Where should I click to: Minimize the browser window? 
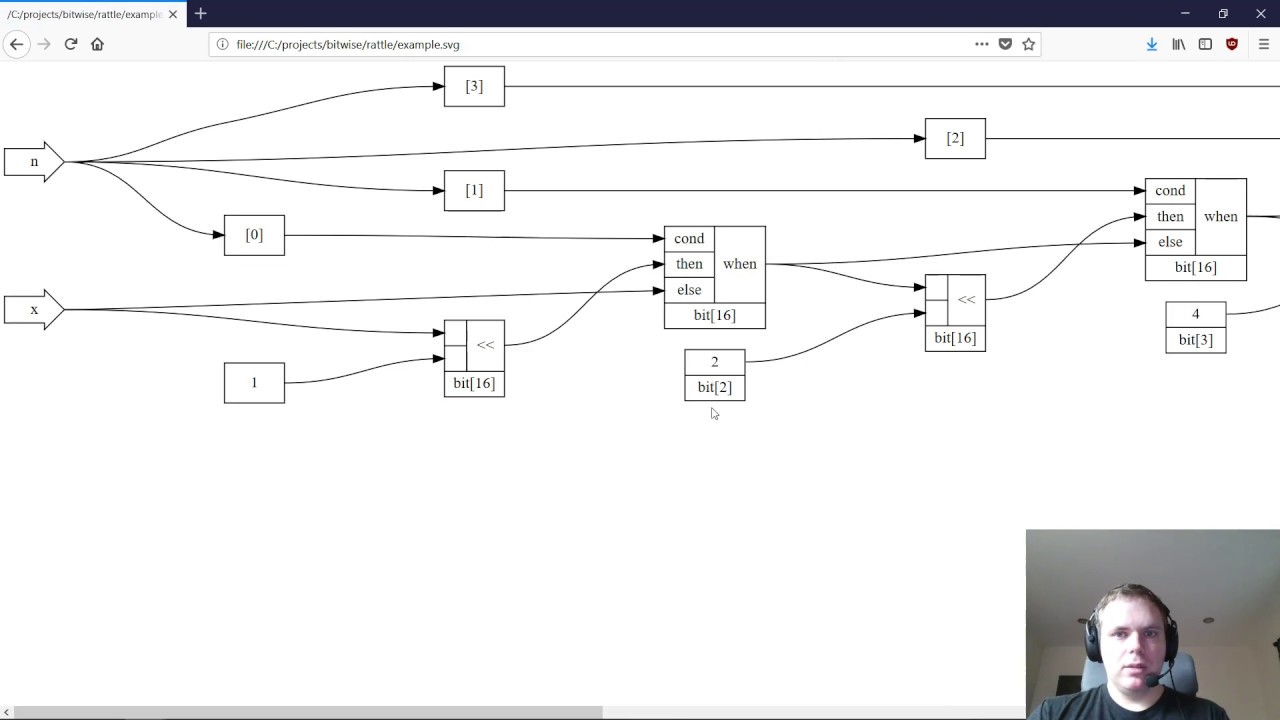pyautogui.click(x=1185, y=14)
